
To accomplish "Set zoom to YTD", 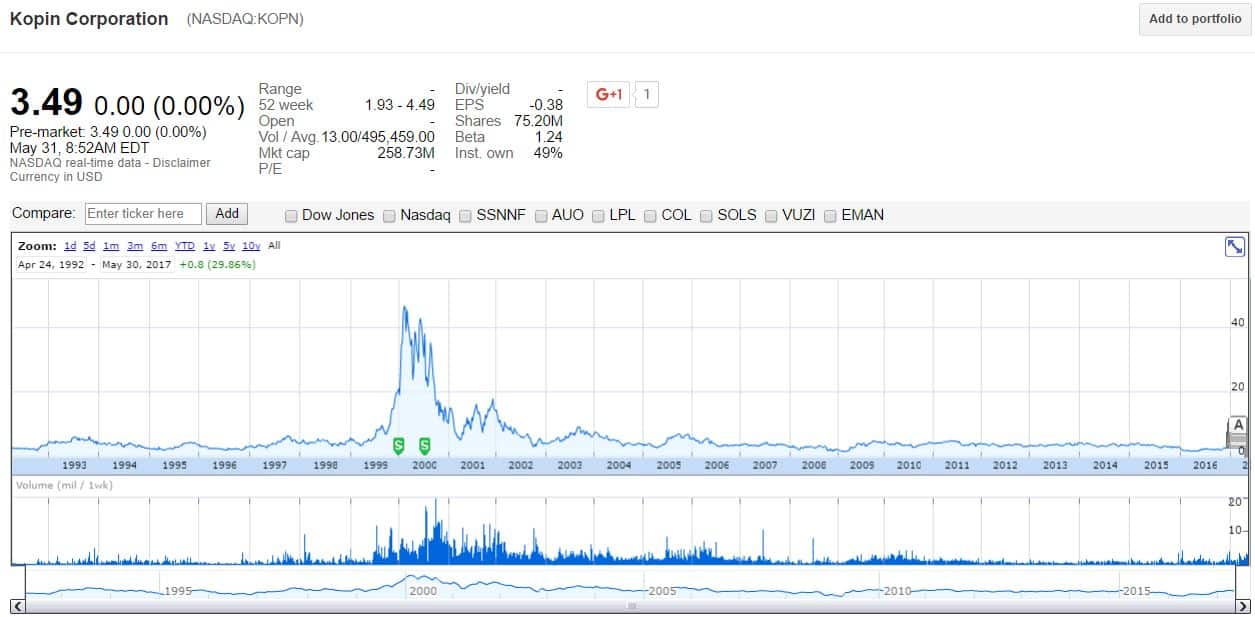I will coord(185,246).
